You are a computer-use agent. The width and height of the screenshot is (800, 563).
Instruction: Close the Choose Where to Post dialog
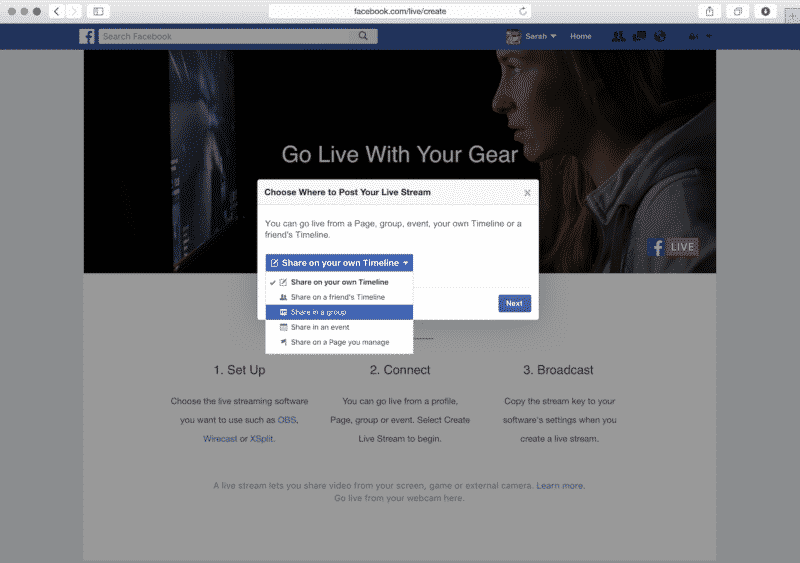point(527,192)
